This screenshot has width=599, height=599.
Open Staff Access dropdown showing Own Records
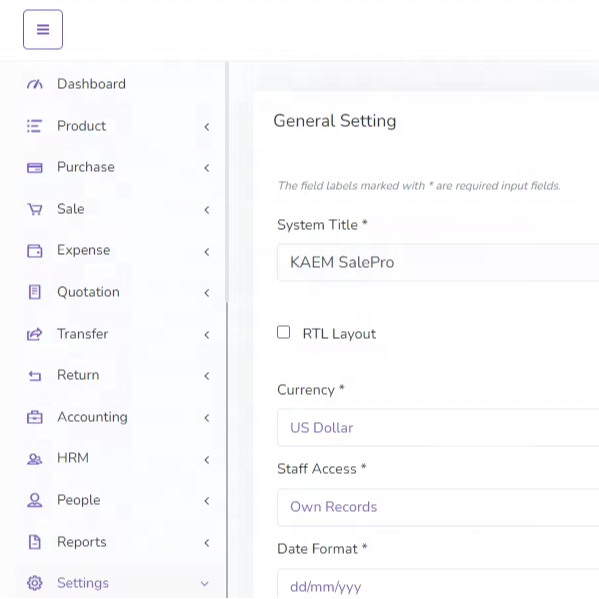[438, 507]
